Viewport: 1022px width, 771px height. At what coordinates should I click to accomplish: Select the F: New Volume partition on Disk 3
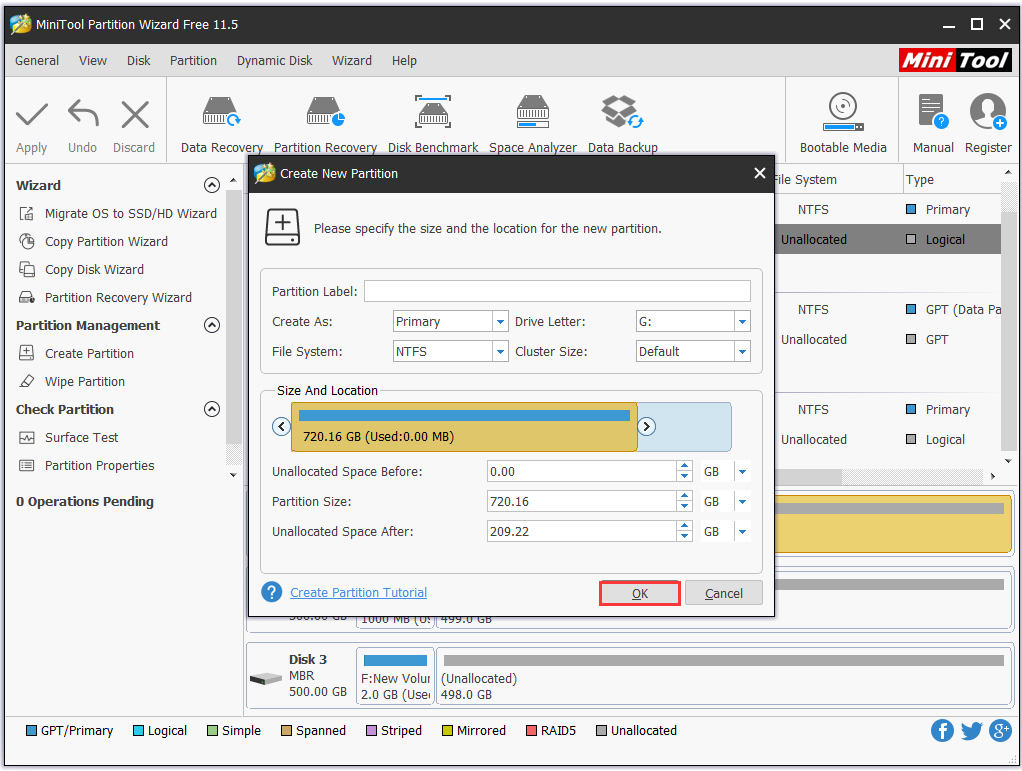[x=396, y=676]
